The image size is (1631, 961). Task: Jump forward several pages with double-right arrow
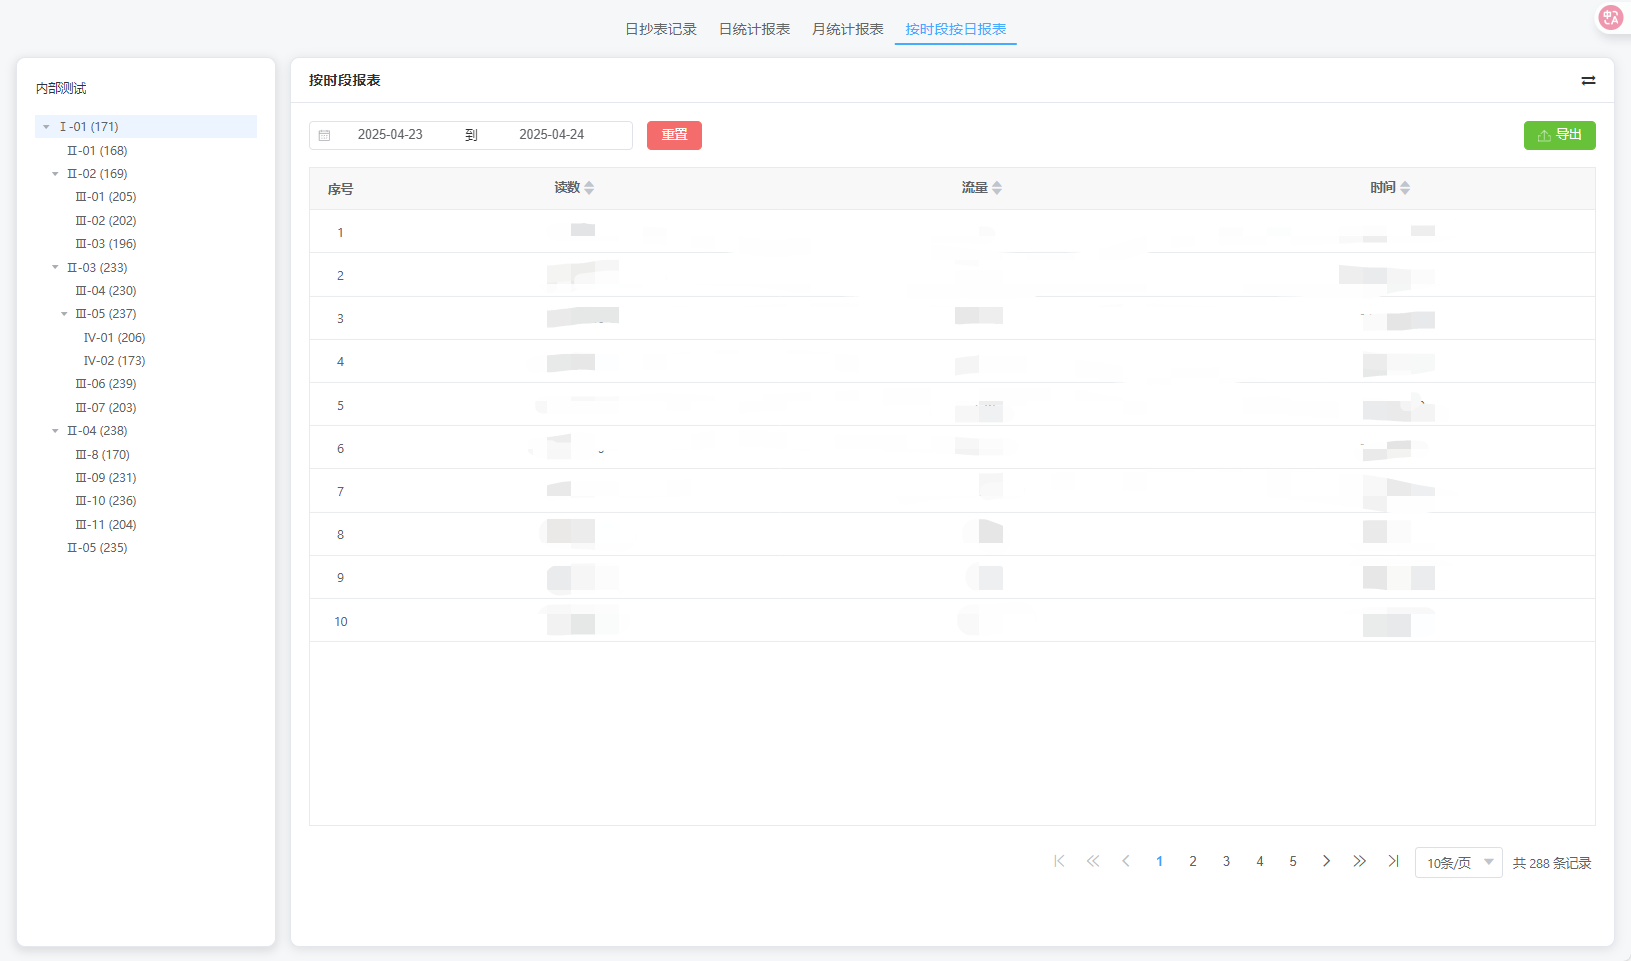(1359, 861)
